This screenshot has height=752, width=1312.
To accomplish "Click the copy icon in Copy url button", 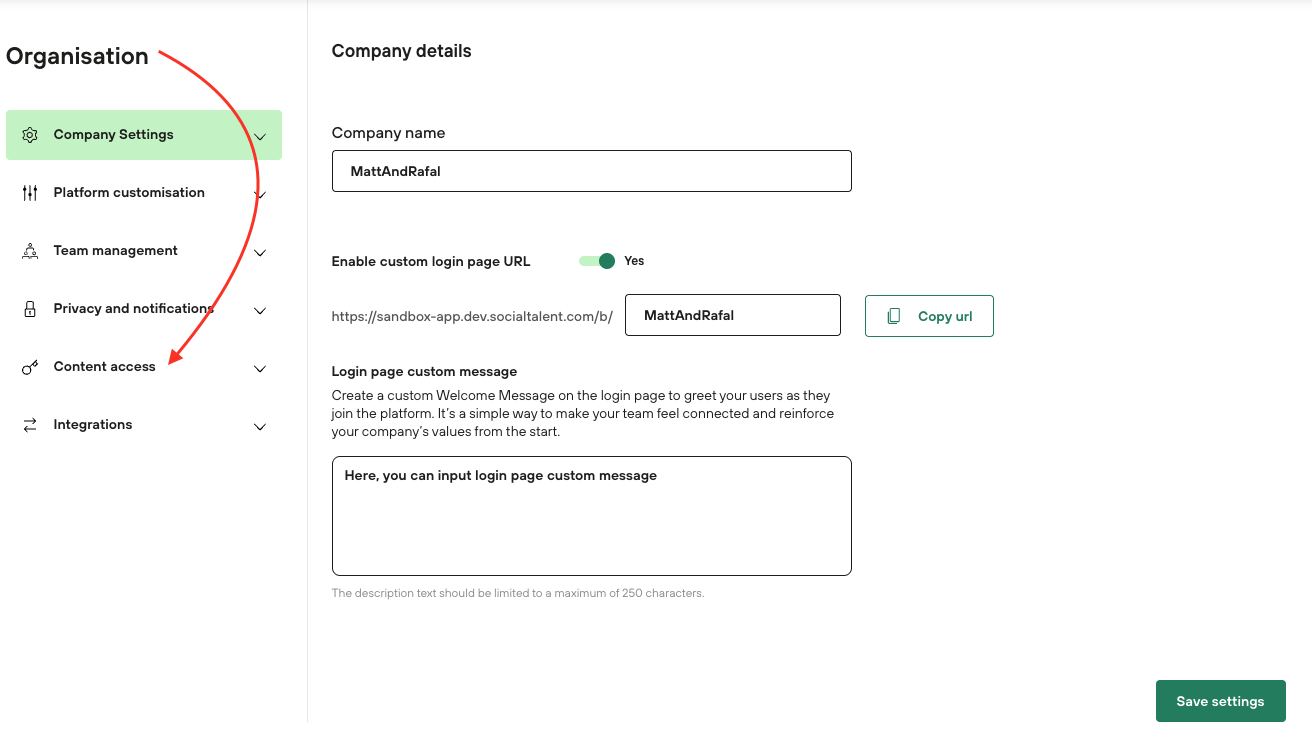I will [x=894, y=316].
